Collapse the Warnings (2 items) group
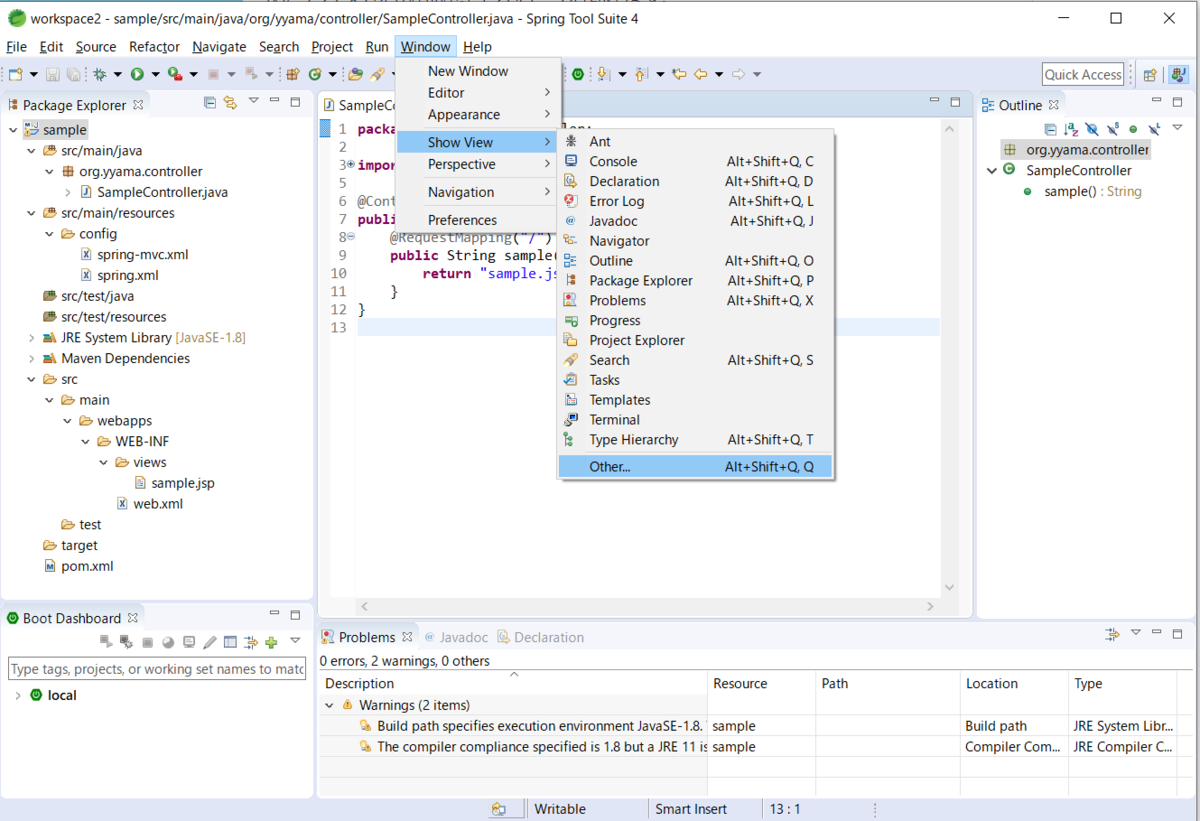Screen dimensions: 1200x821 330,705
